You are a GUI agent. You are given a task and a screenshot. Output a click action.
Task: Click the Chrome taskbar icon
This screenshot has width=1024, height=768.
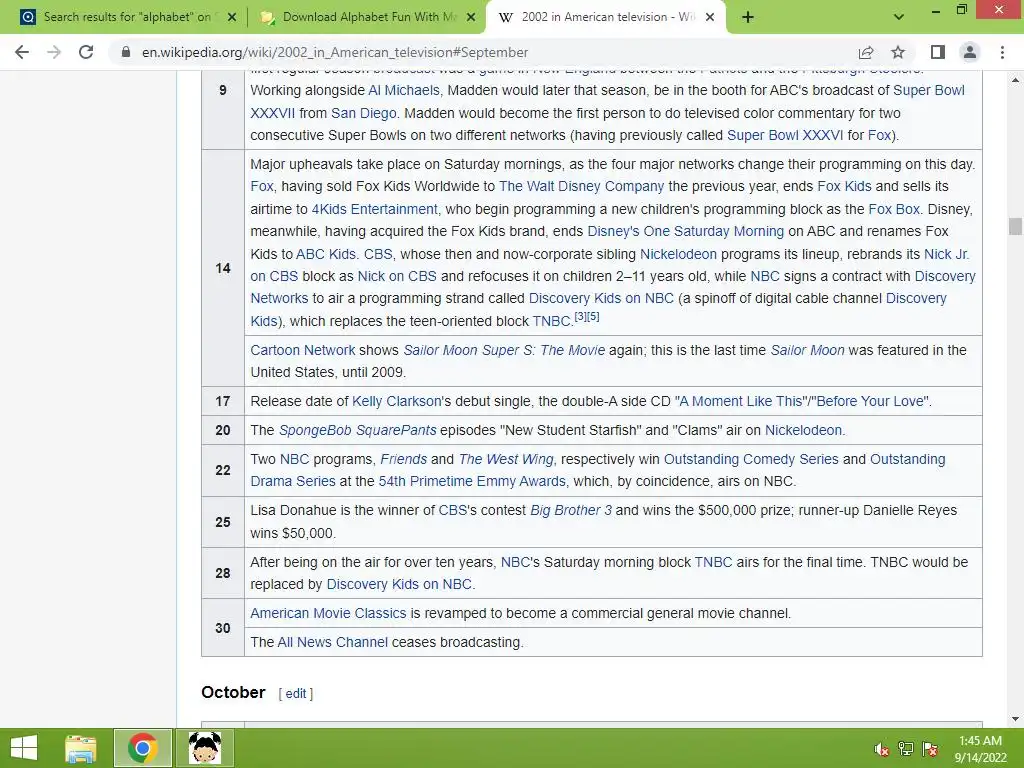click(x=142, y=748)
